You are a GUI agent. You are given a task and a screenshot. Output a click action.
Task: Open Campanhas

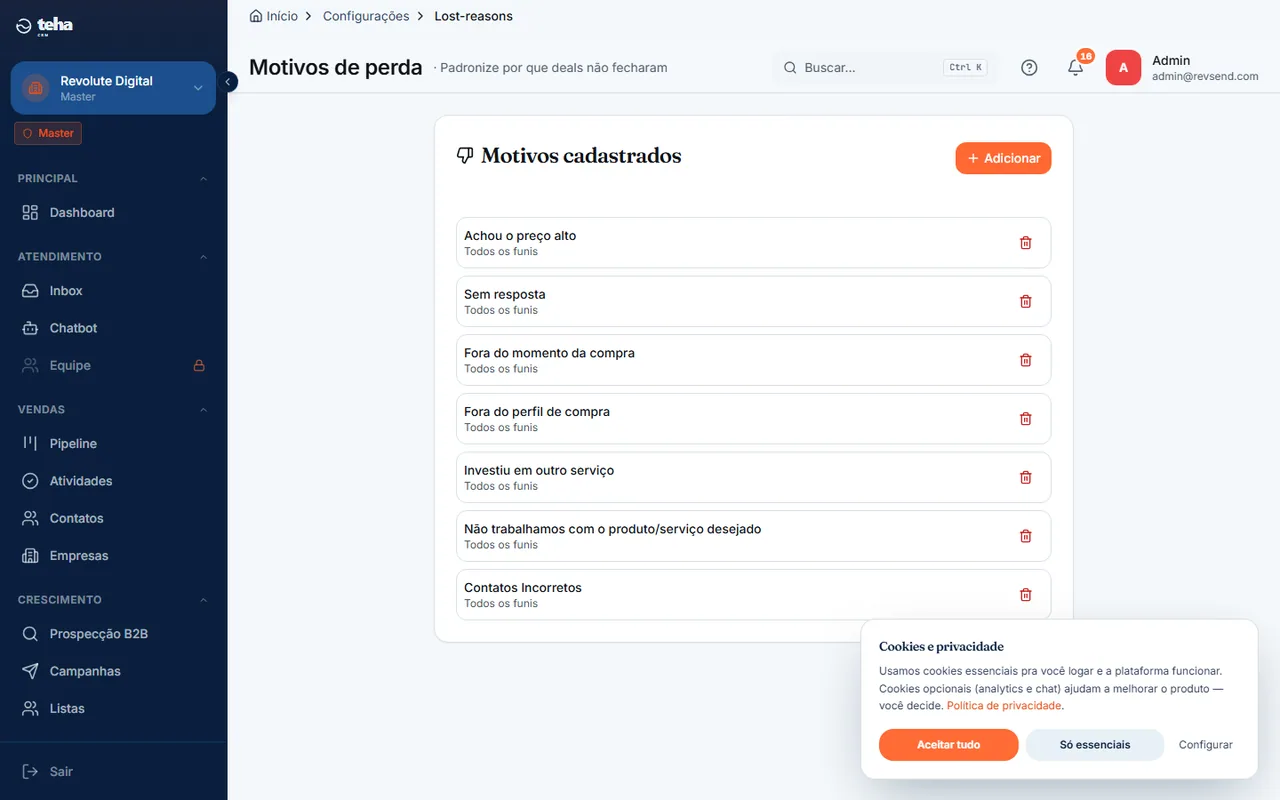tap(114, 671)
